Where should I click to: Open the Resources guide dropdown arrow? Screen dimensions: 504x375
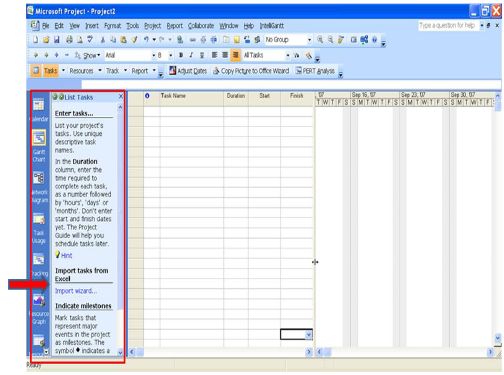pyautogui.click(x=100, y=71)
